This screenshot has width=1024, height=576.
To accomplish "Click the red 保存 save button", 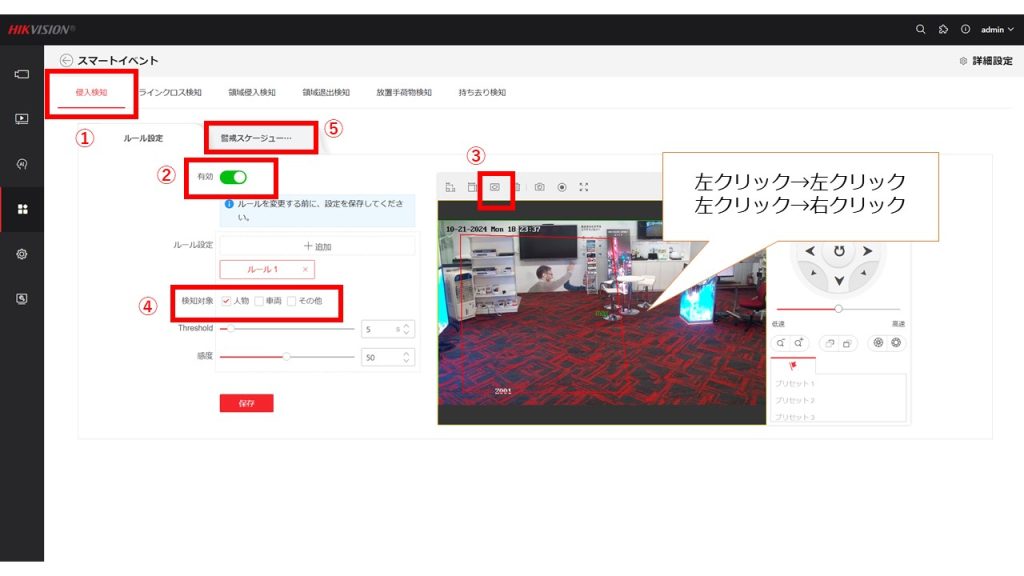I will (x=246, y=403).
